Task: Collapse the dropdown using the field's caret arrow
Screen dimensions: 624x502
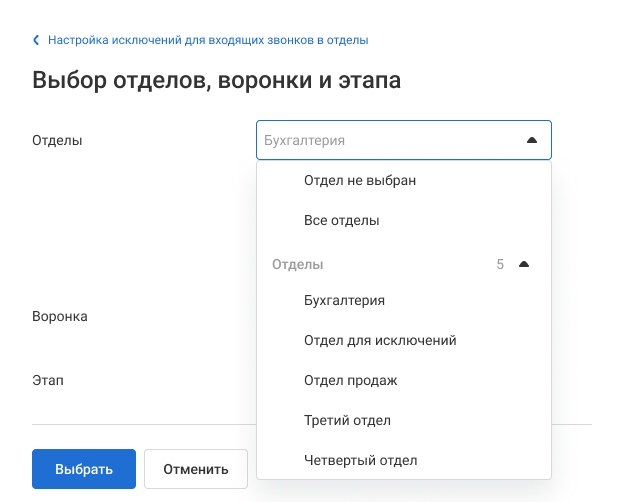Action: pos(531,141)
